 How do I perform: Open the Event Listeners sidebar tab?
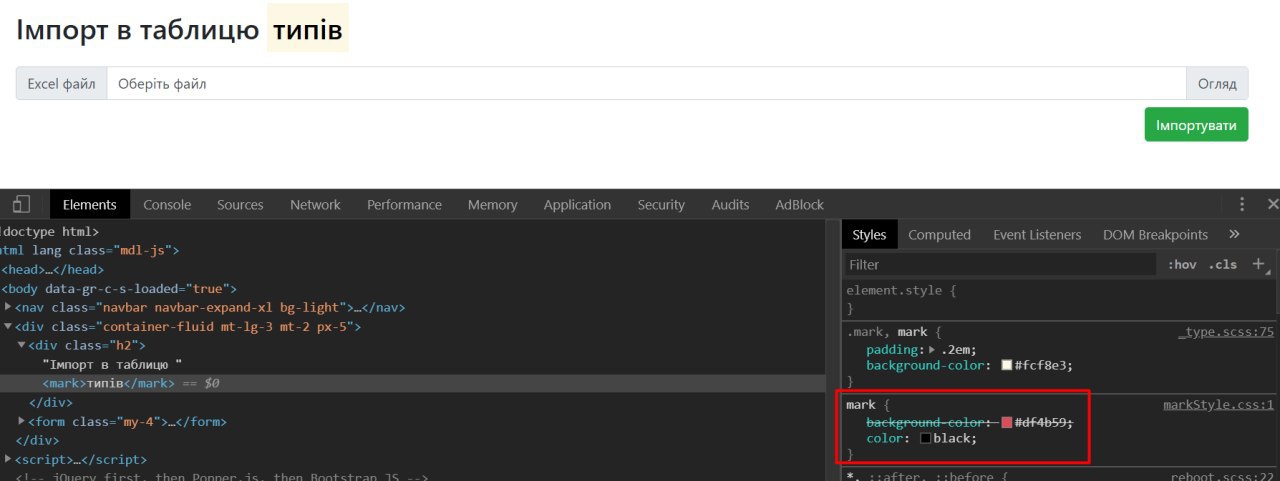(x=1037, y=234)
